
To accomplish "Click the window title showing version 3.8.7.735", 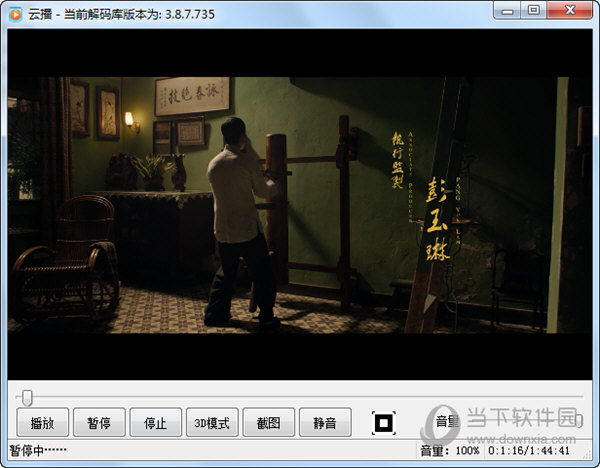I will pyautogui.click(x=121, y=15).
